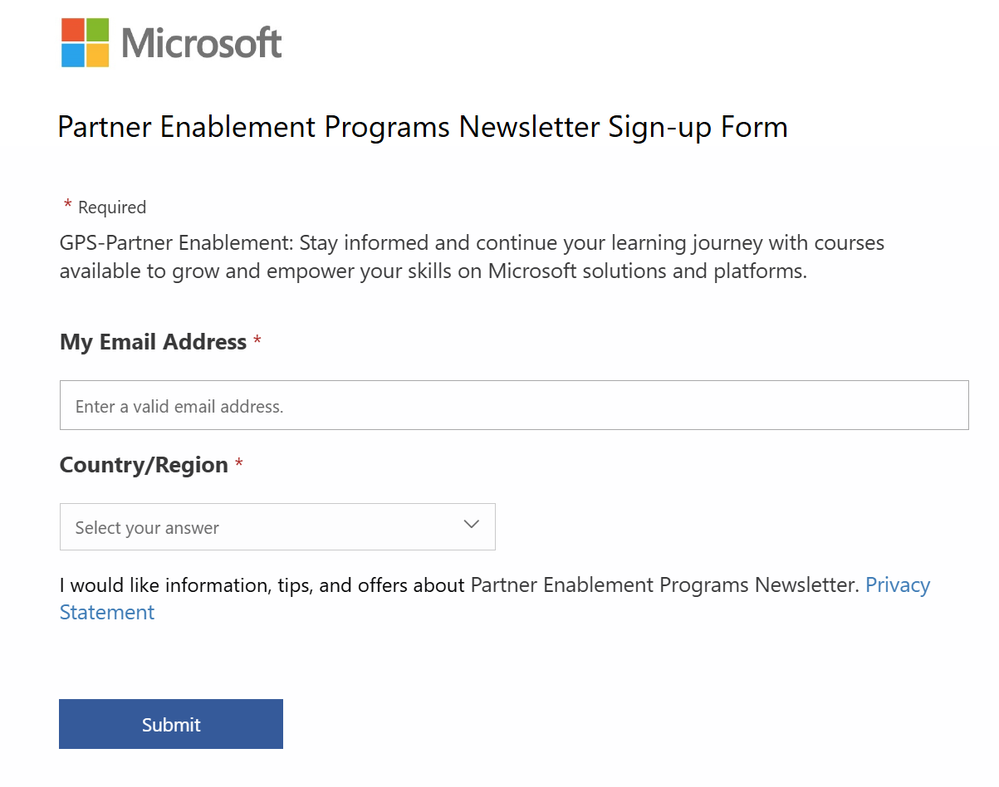999x787 pixels.
Task: Click the 'Select your answer' placeholder text
Action: coord(147,528)
